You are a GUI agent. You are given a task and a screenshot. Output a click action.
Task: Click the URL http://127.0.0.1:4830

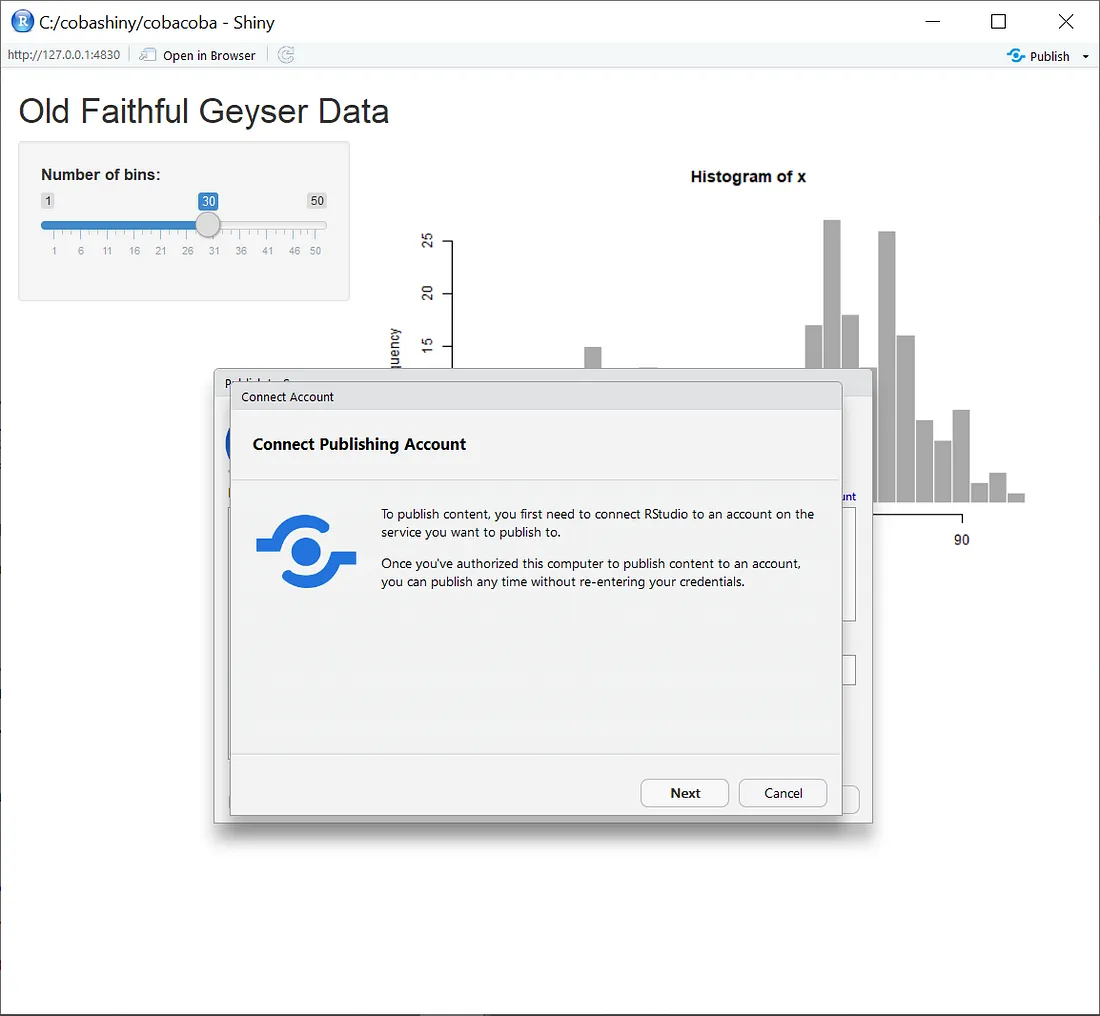coord(64,55)
